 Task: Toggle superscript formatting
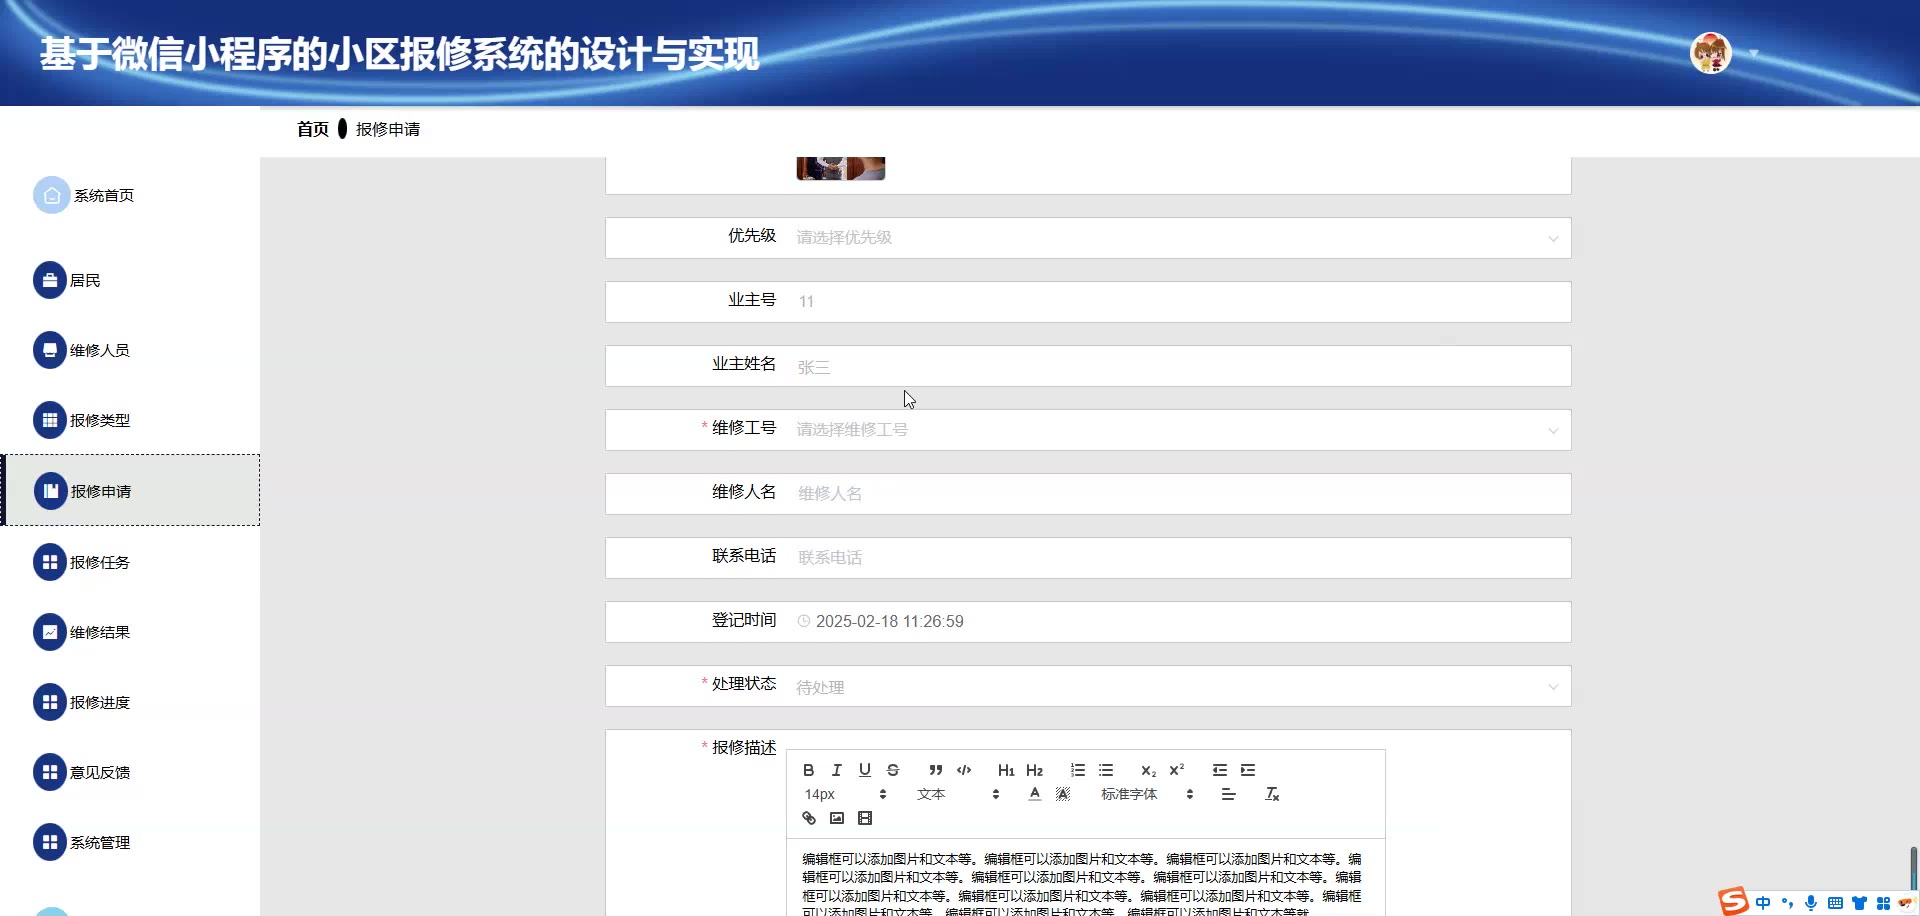[1176, 770]
